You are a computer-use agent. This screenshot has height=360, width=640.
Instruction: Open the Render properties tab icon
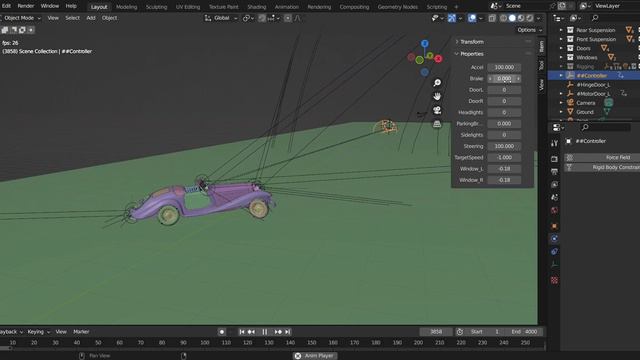(554, 158)
